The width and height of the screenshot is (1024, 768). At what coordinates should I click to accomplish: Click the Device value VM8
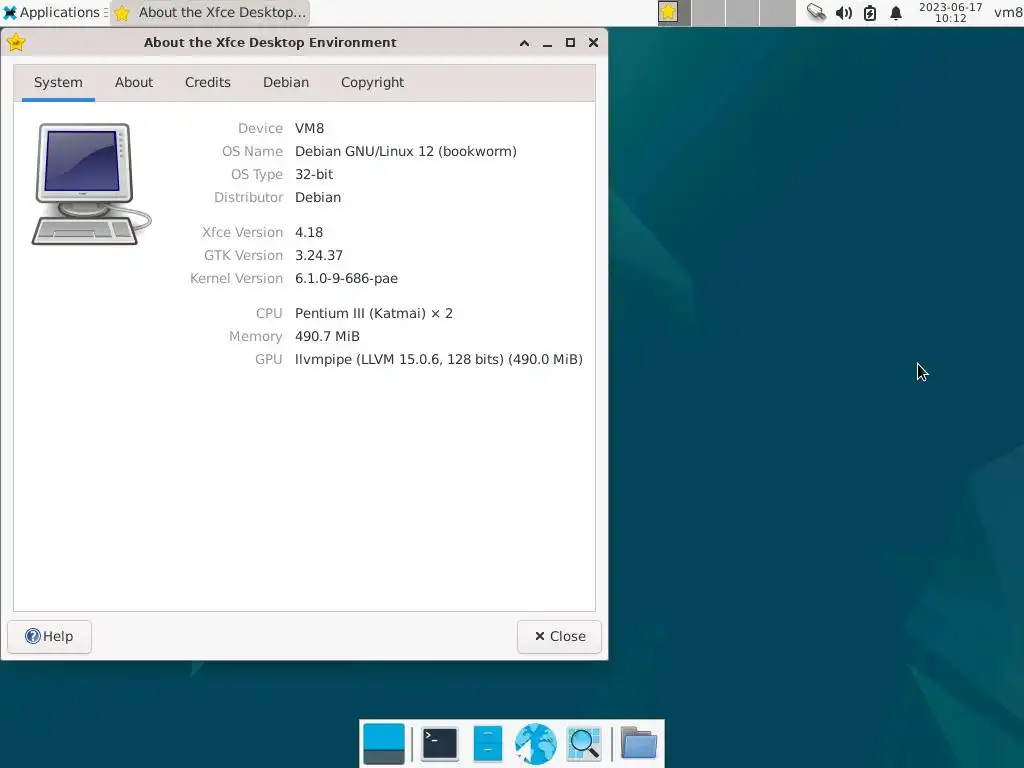310,129
